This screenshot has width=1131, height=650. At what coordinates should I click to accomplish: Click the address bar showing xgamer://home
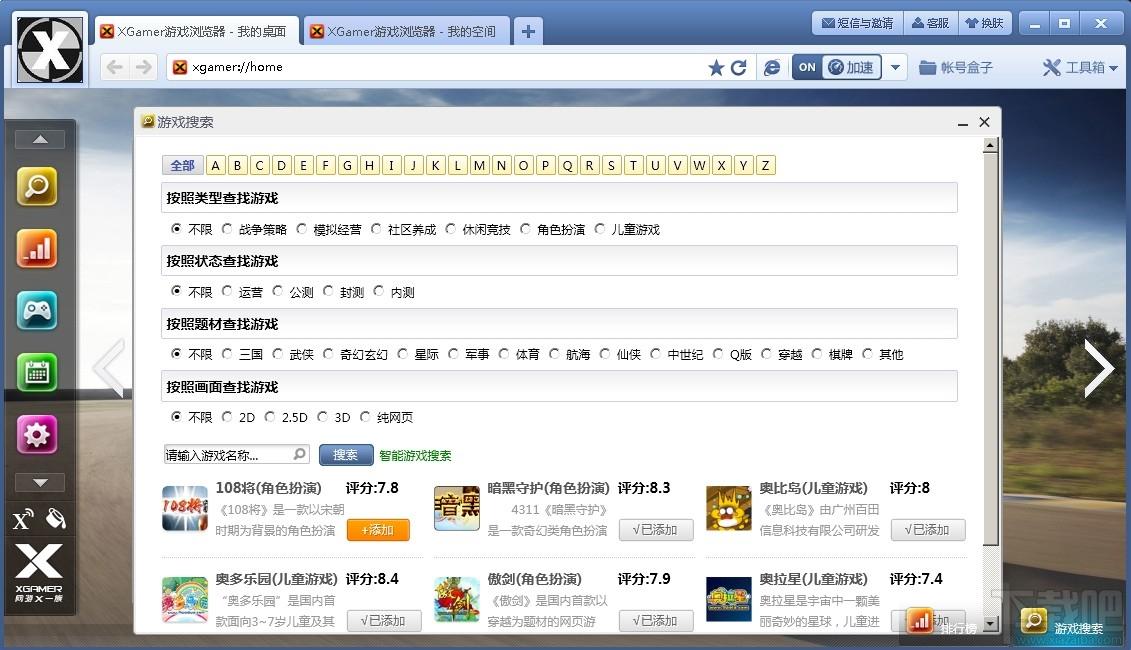pyautogui.click(x=437, y=67)
